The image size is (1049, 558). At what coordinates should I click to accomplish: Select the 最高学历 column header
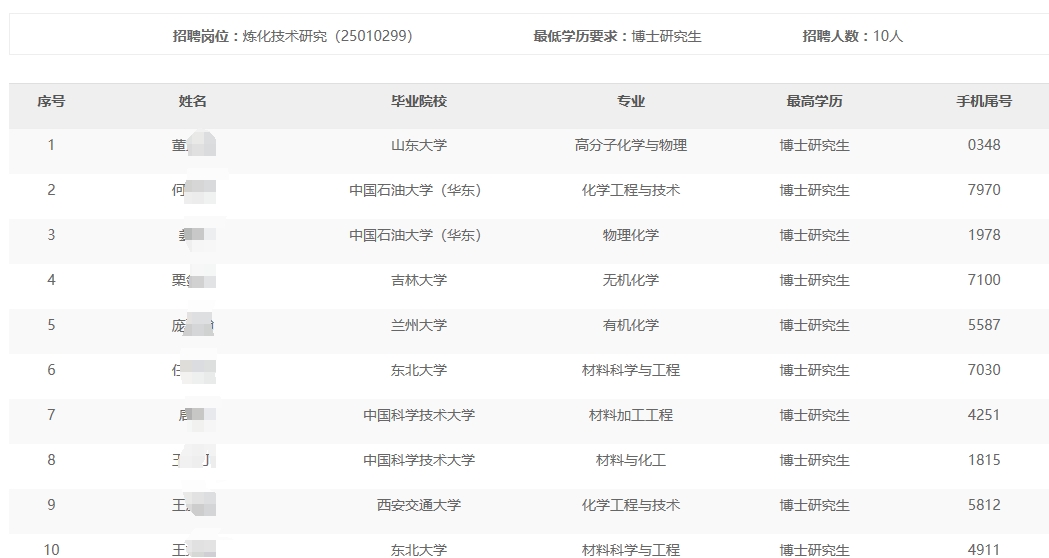coord(815,101)
